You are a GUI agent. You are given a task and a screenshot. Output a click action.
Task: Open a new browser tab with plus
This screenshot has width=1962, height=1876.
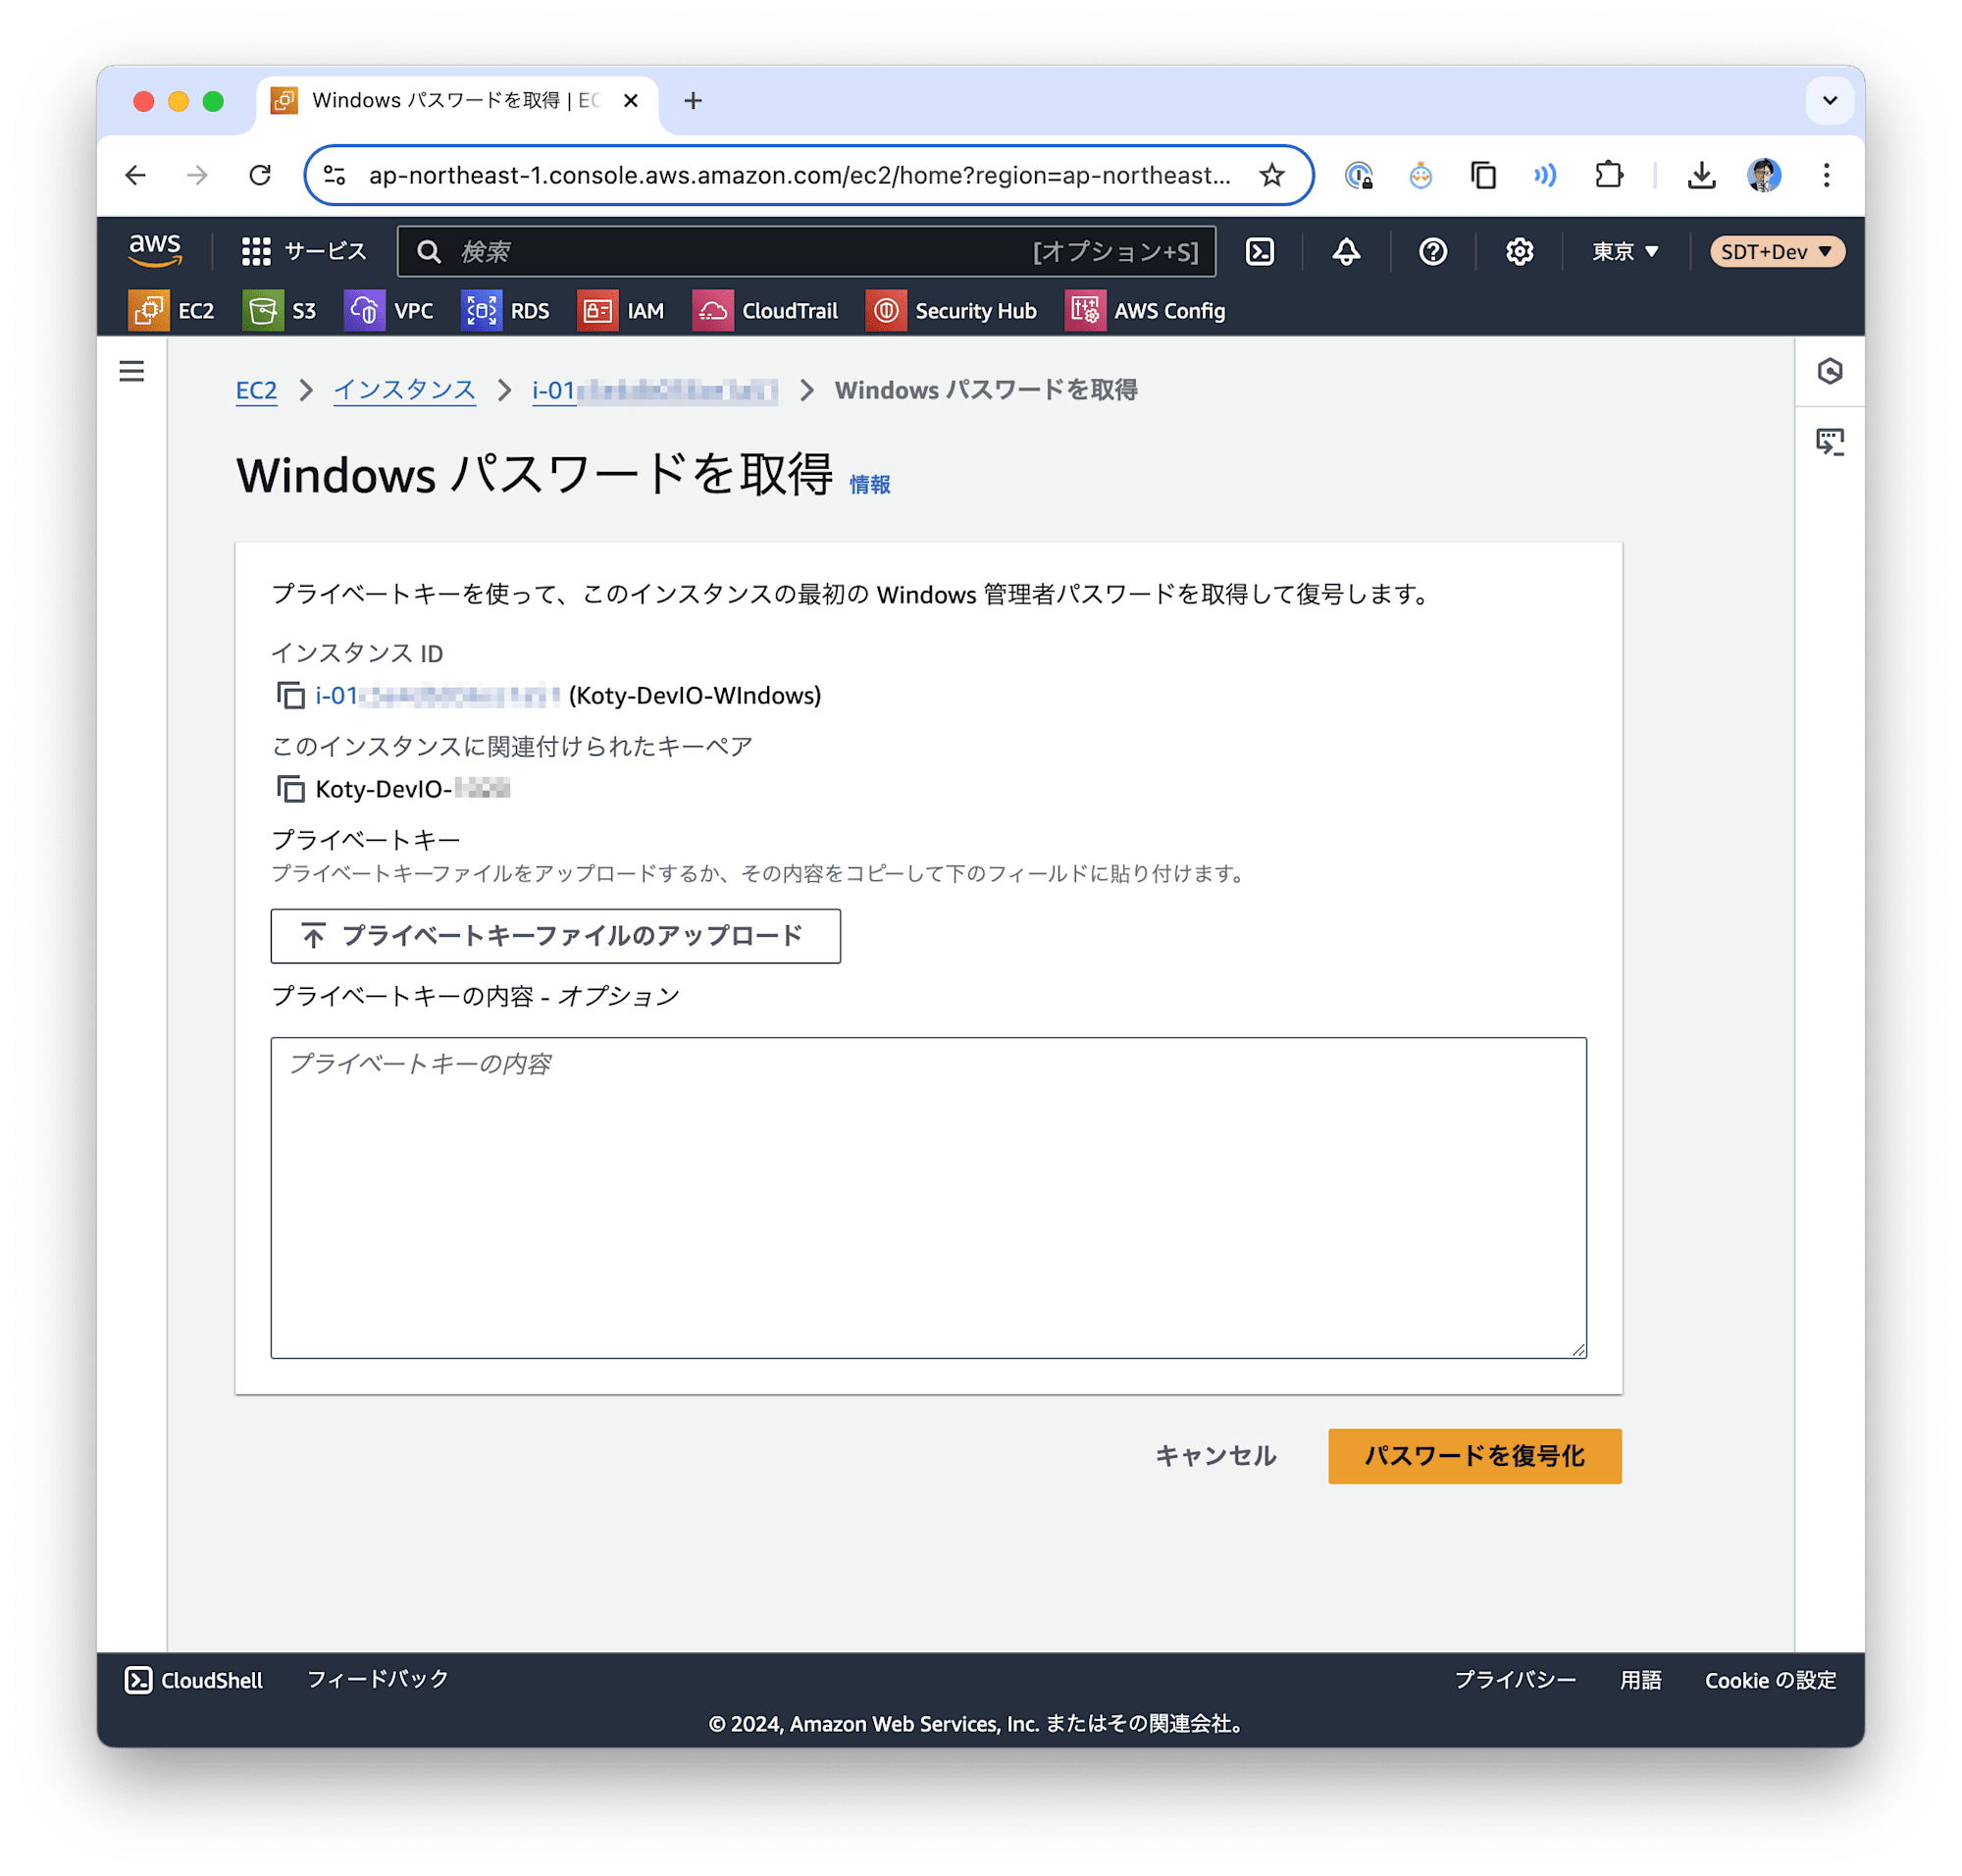pos(693,100)
